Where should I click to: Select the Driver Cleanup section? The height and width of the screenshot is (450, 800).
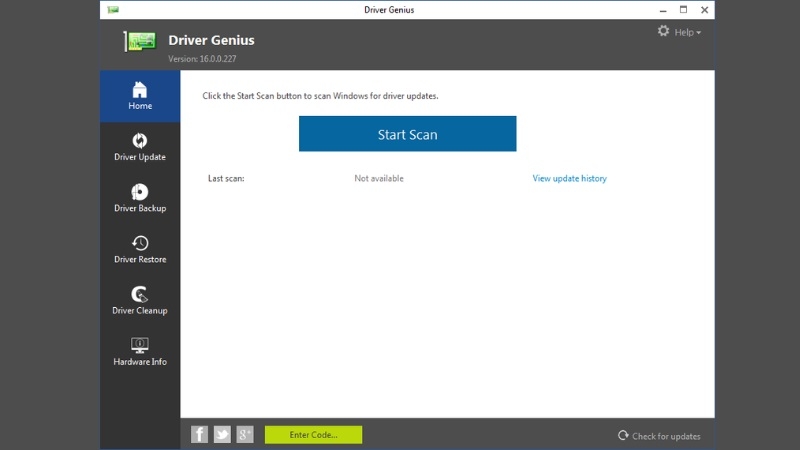click(140, 300)
